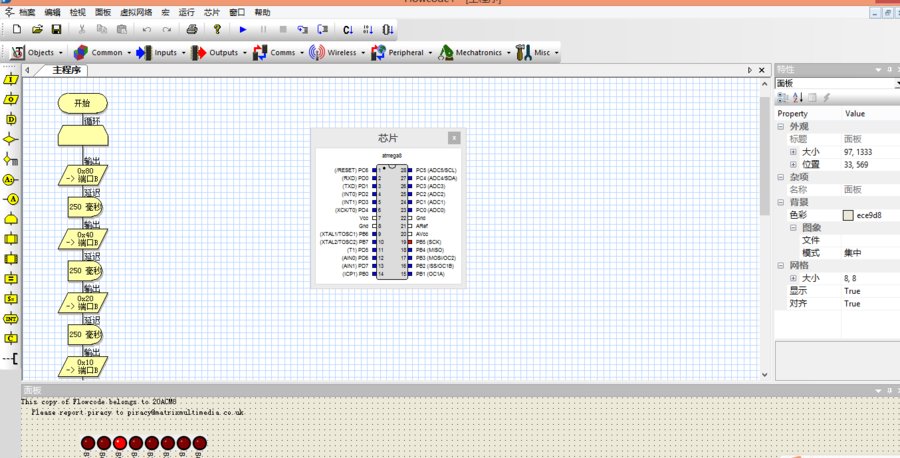Click the Copy toolbar icon
The width and height of the screenshot is (900, 458).
(x=102, y=29)
